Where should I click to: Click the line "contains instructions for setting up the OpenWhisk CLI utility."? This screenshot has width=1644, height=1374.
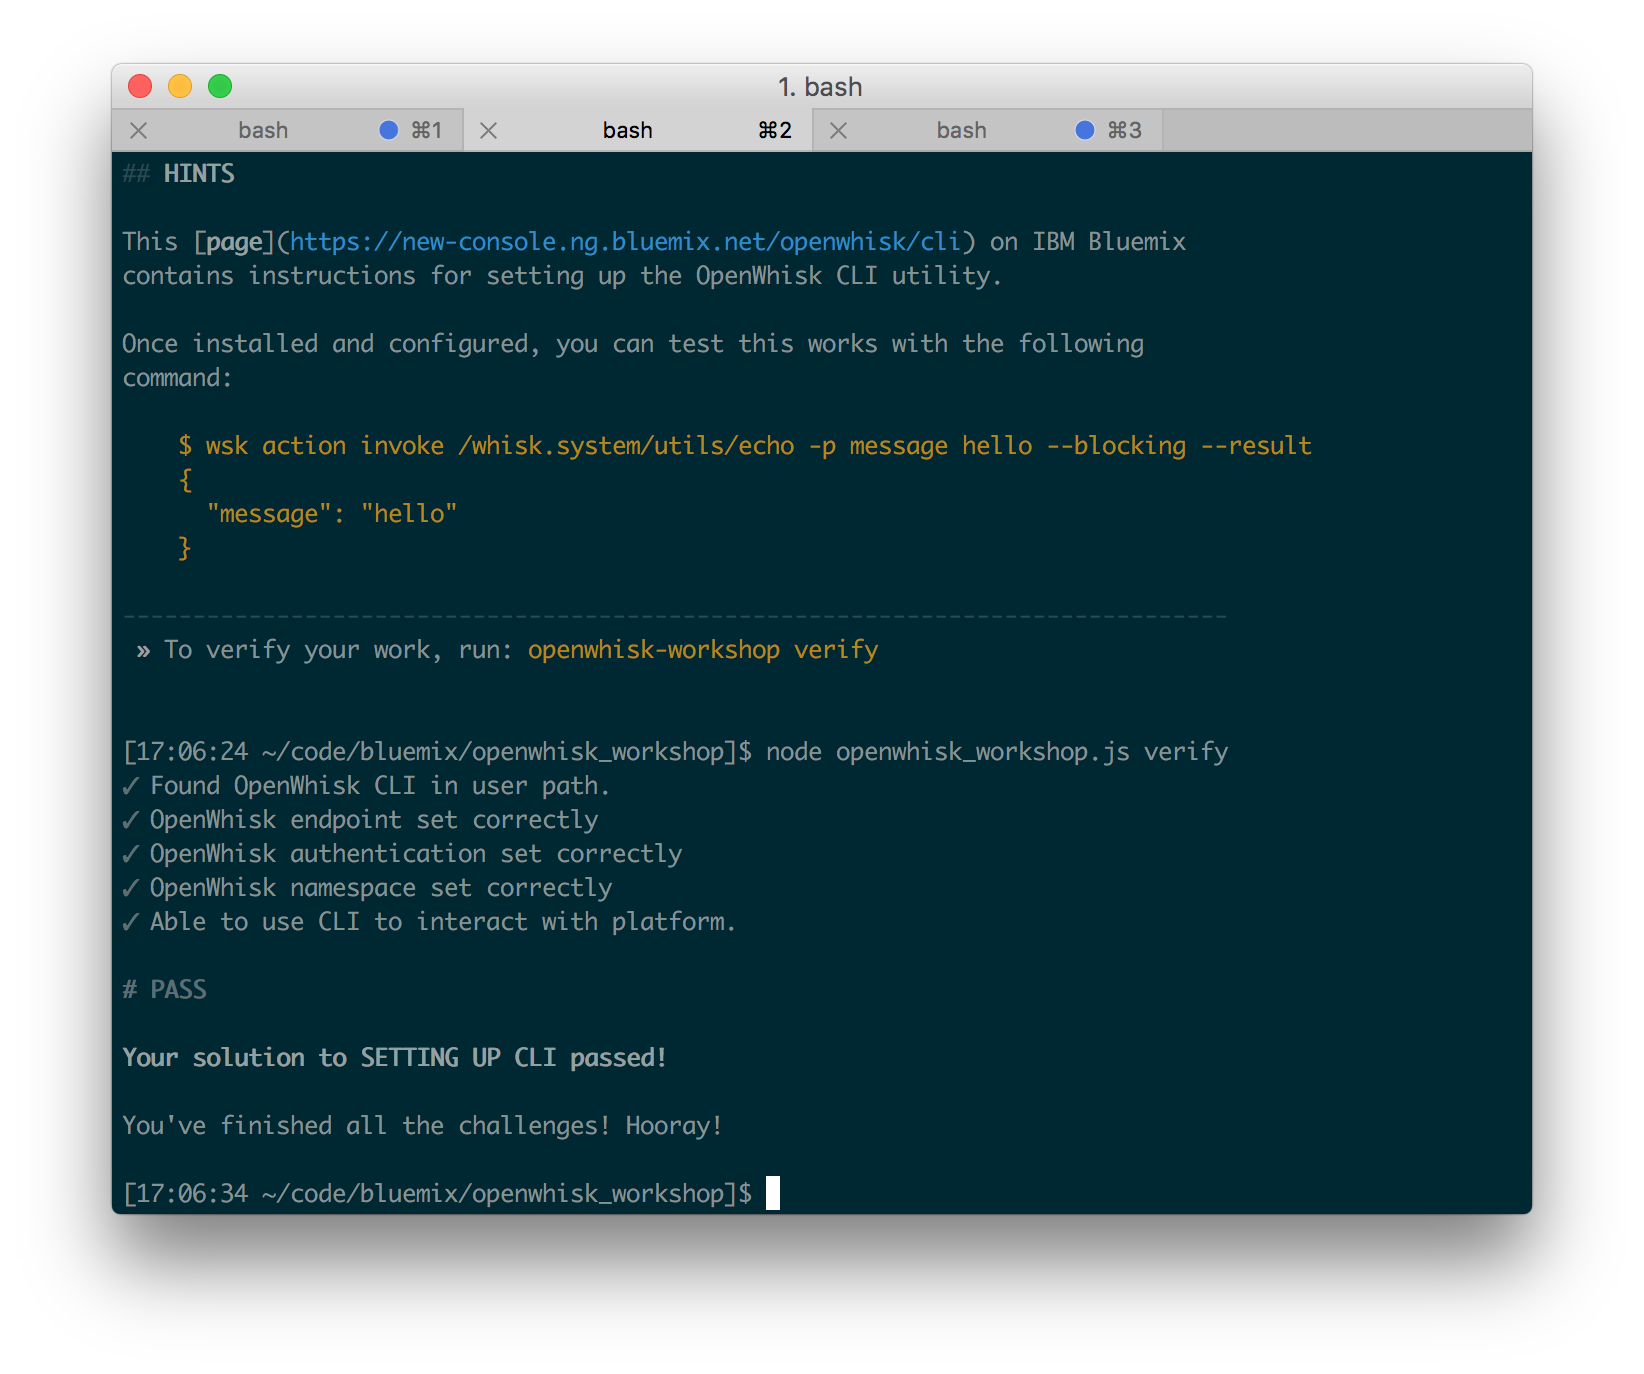[x=562, y=276]
